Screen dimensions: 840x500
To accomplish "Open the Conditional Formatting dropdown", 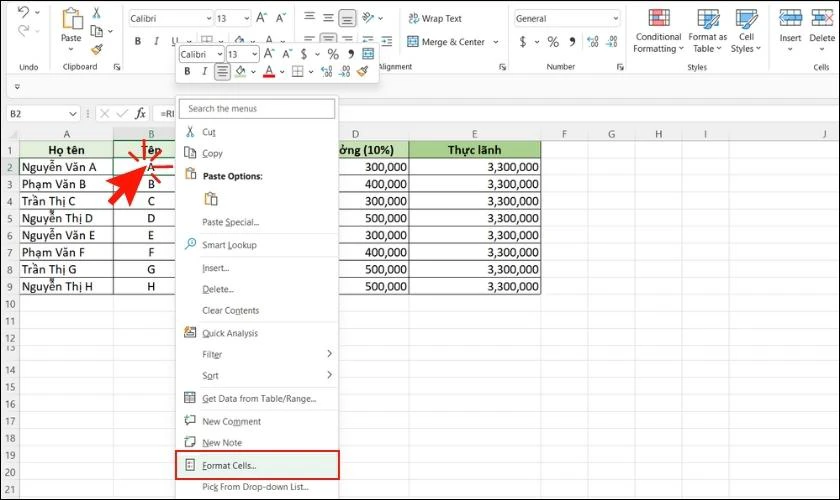I will click(658, 30).
